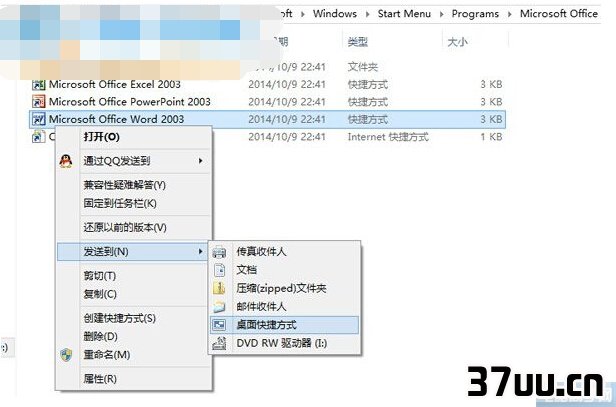This screenshot has width=616, height=407.
Task: Click the shield icon beside 重命名(M)
Action: click(x=66, y=355)
